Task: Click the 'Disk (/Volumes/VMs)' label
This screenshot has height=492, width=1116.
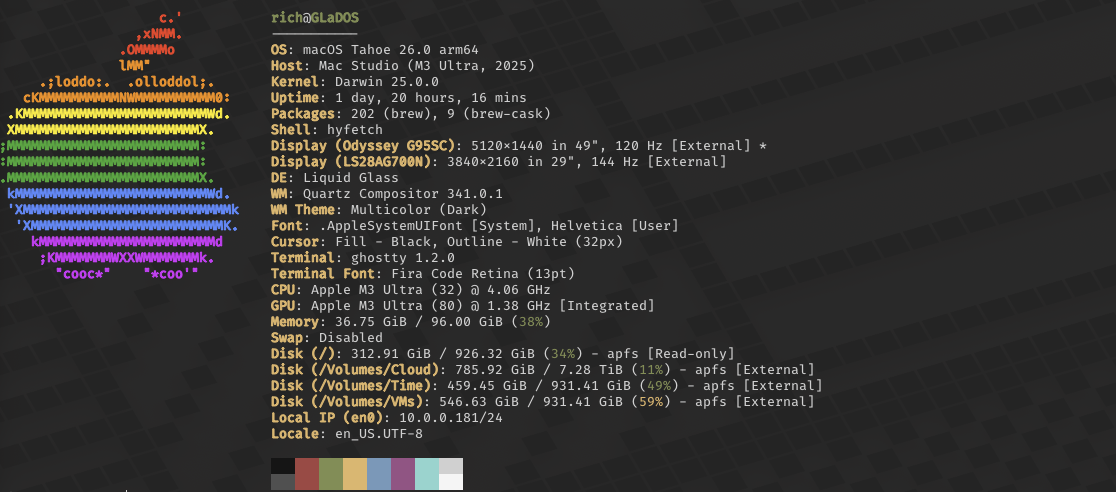Action: click(x=347, y=402)
